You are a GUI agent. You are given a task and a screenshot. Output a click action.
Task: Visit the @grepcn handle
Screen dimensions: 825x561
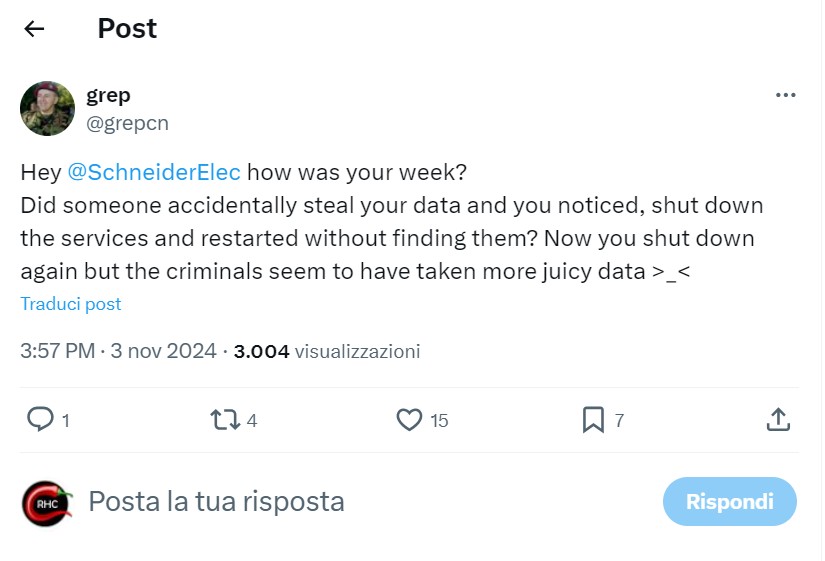coord(127,123)
